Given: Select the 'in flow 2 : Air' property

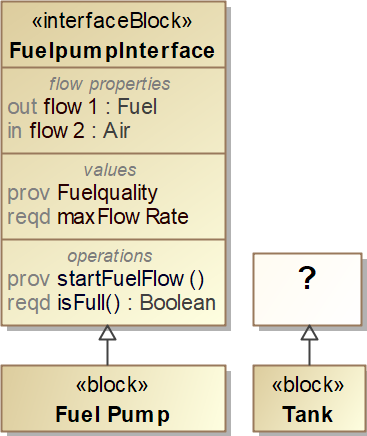Looking at the screenshot, I should tap(69, 130).
